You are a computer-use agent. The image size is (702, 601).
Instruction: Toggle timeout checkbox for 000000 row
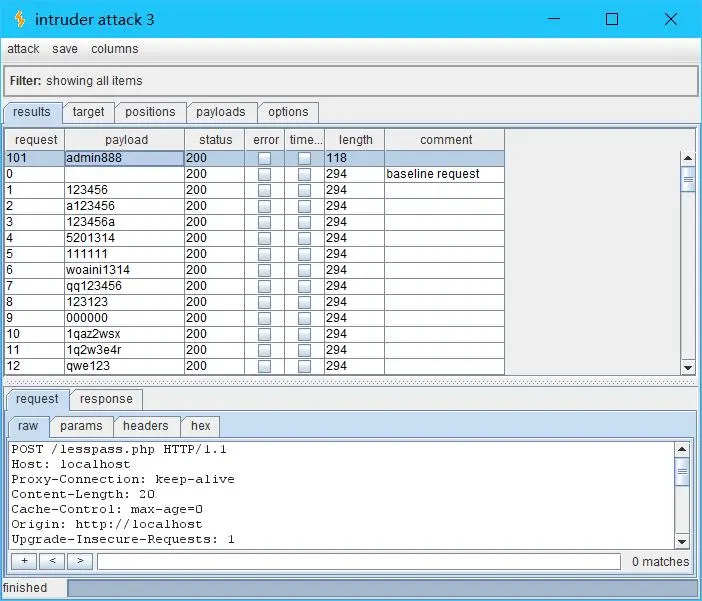click(304, 318)
